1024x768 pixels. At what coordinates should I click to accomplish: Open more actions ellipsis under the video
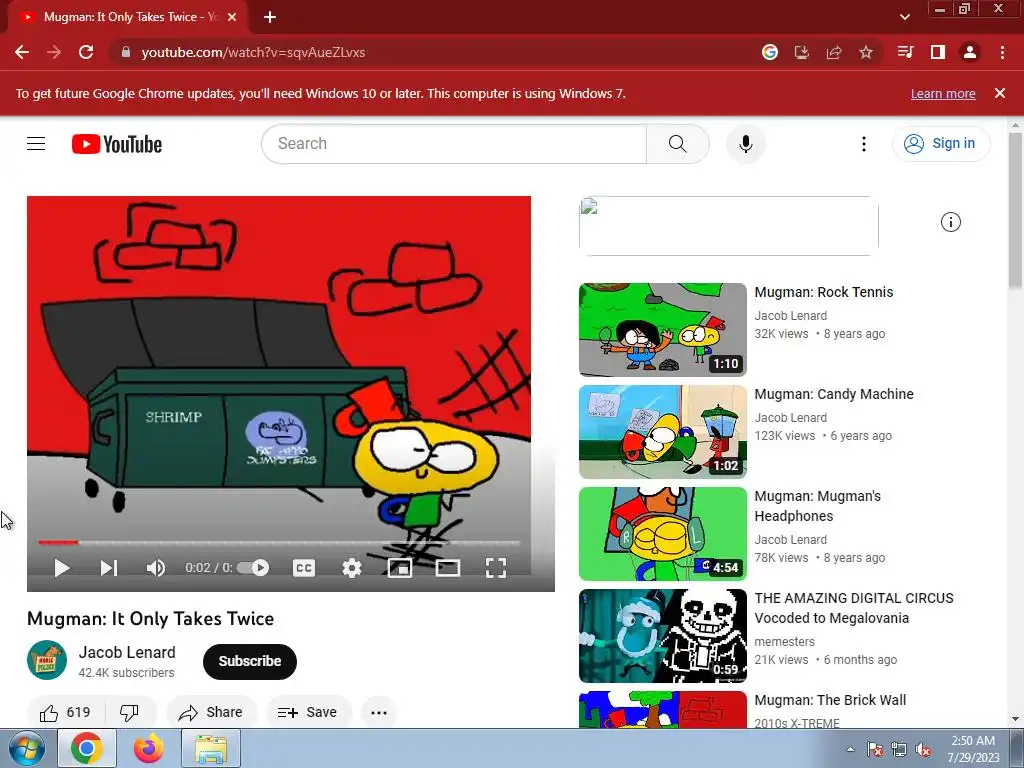[379, 712]
